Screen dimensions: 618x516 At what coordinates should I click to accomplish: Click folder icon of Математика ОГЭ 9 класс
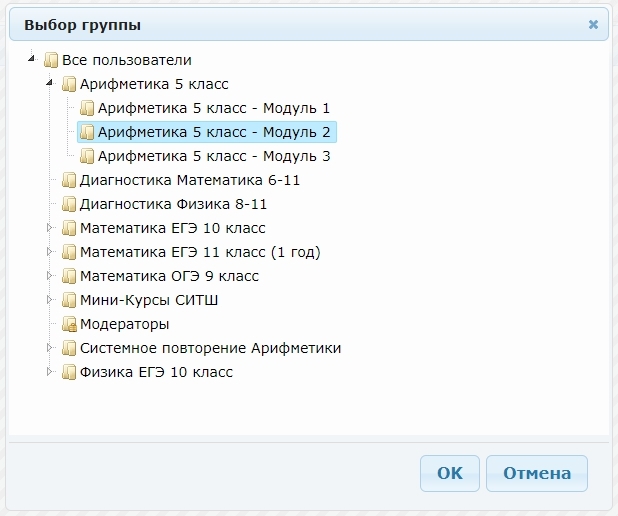69,276
